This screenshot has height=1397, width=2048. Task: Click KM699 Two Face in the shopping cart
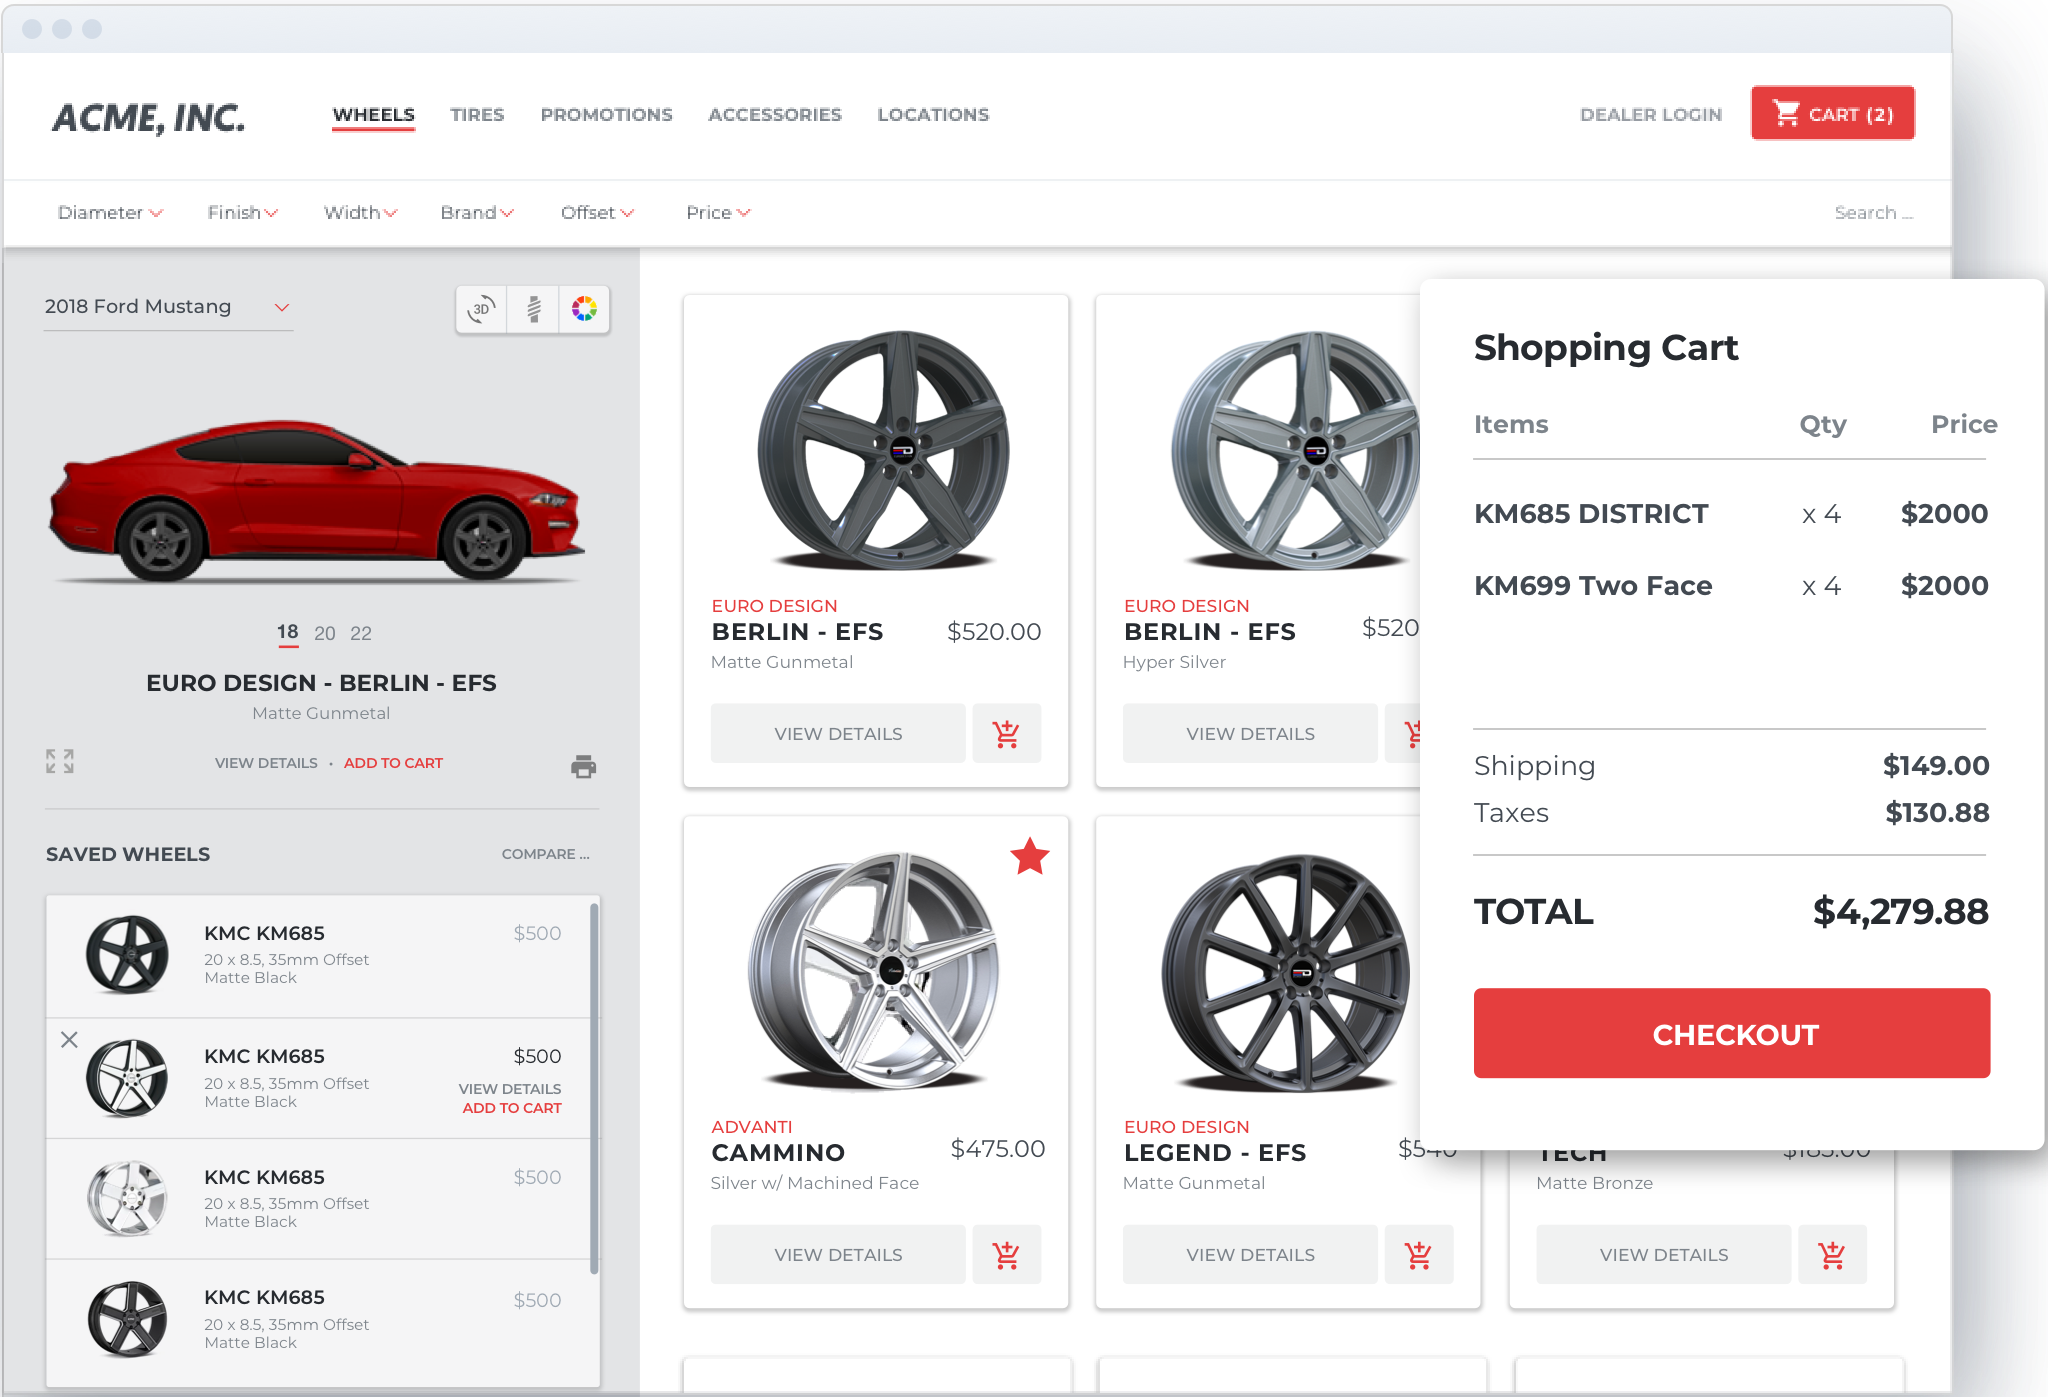[x=1593, y=586]
